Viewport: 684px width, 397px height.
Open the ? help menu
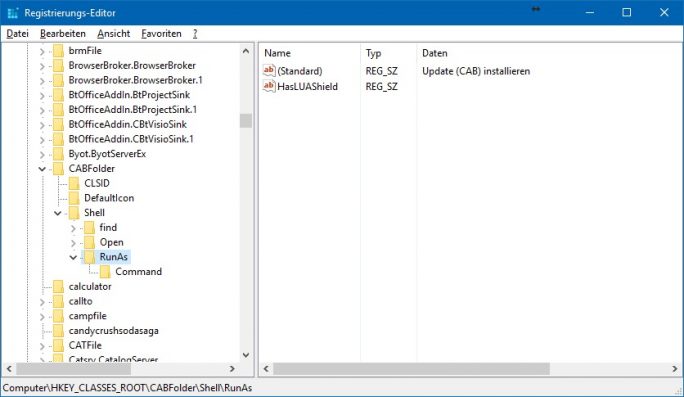tap(195, 34)
